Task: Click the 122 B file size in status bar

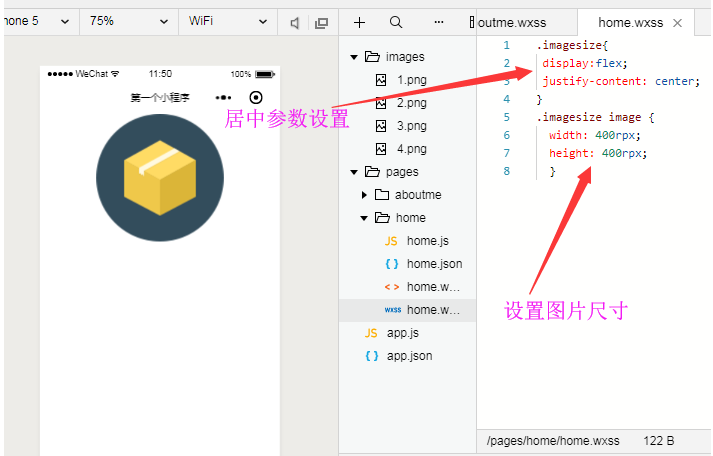Action: (659, 441)
